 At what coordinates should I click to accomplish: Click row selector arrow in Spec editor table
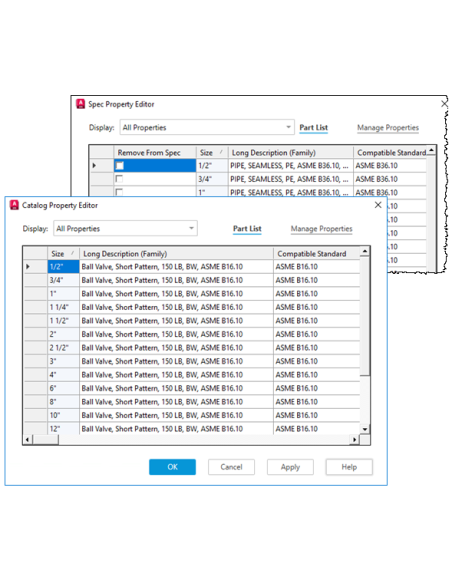coord(94,165)
